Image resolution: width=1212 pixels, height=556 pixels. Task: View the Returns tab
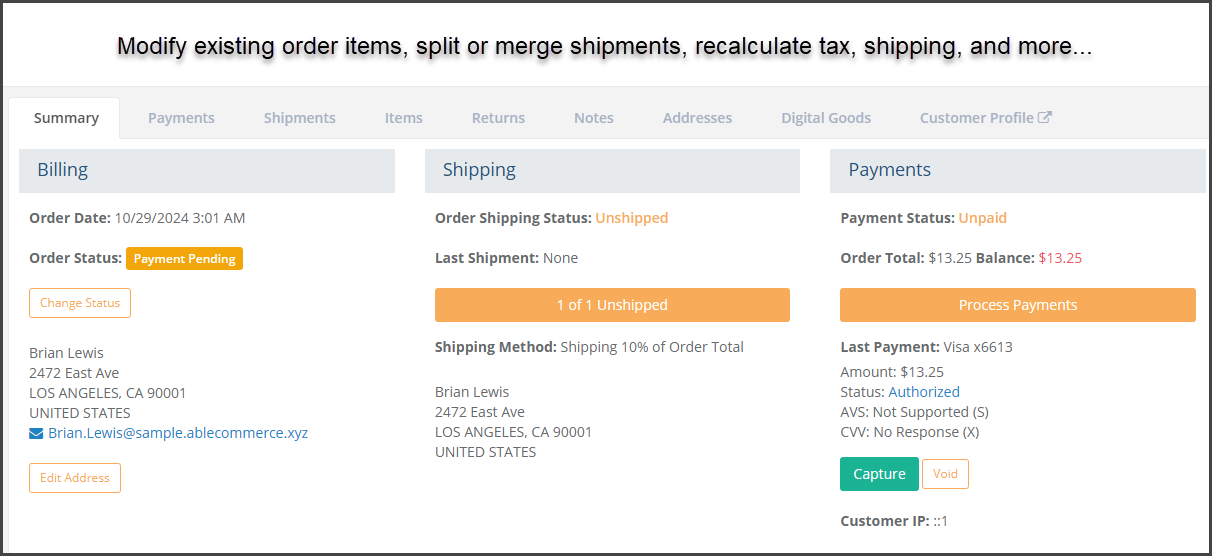click(x=498, y=118)
